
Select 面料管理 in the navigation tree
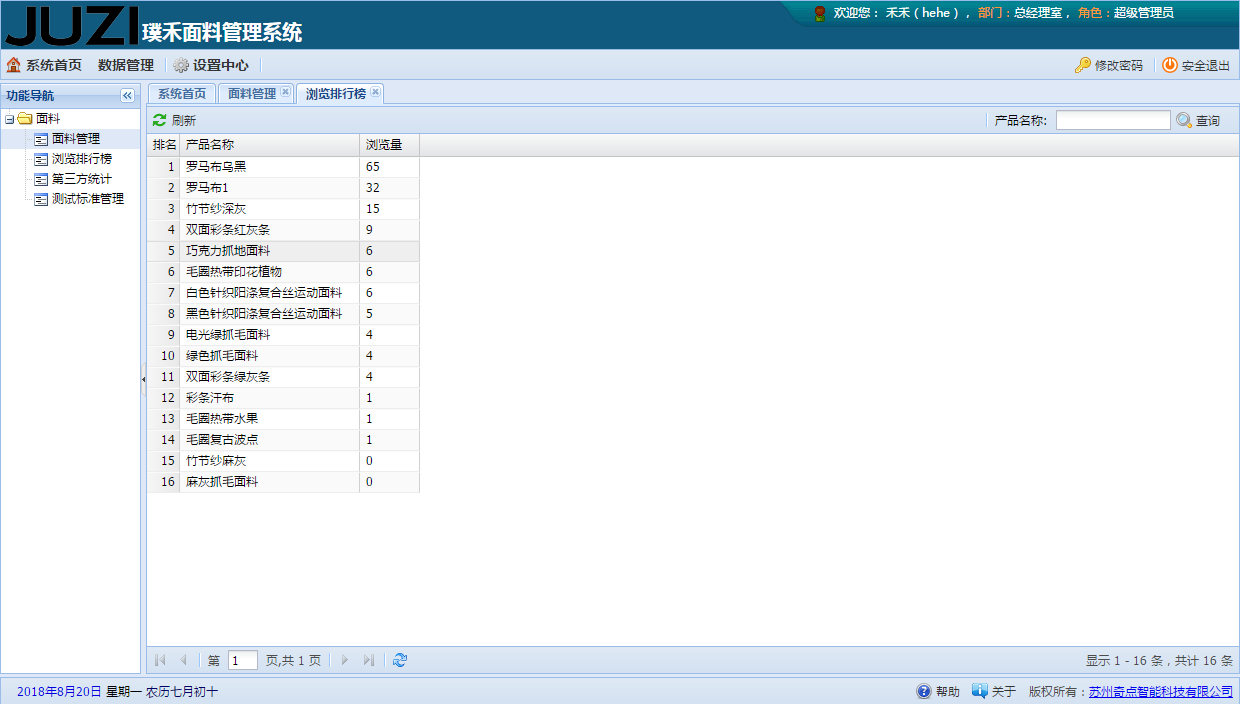(76, 139)
